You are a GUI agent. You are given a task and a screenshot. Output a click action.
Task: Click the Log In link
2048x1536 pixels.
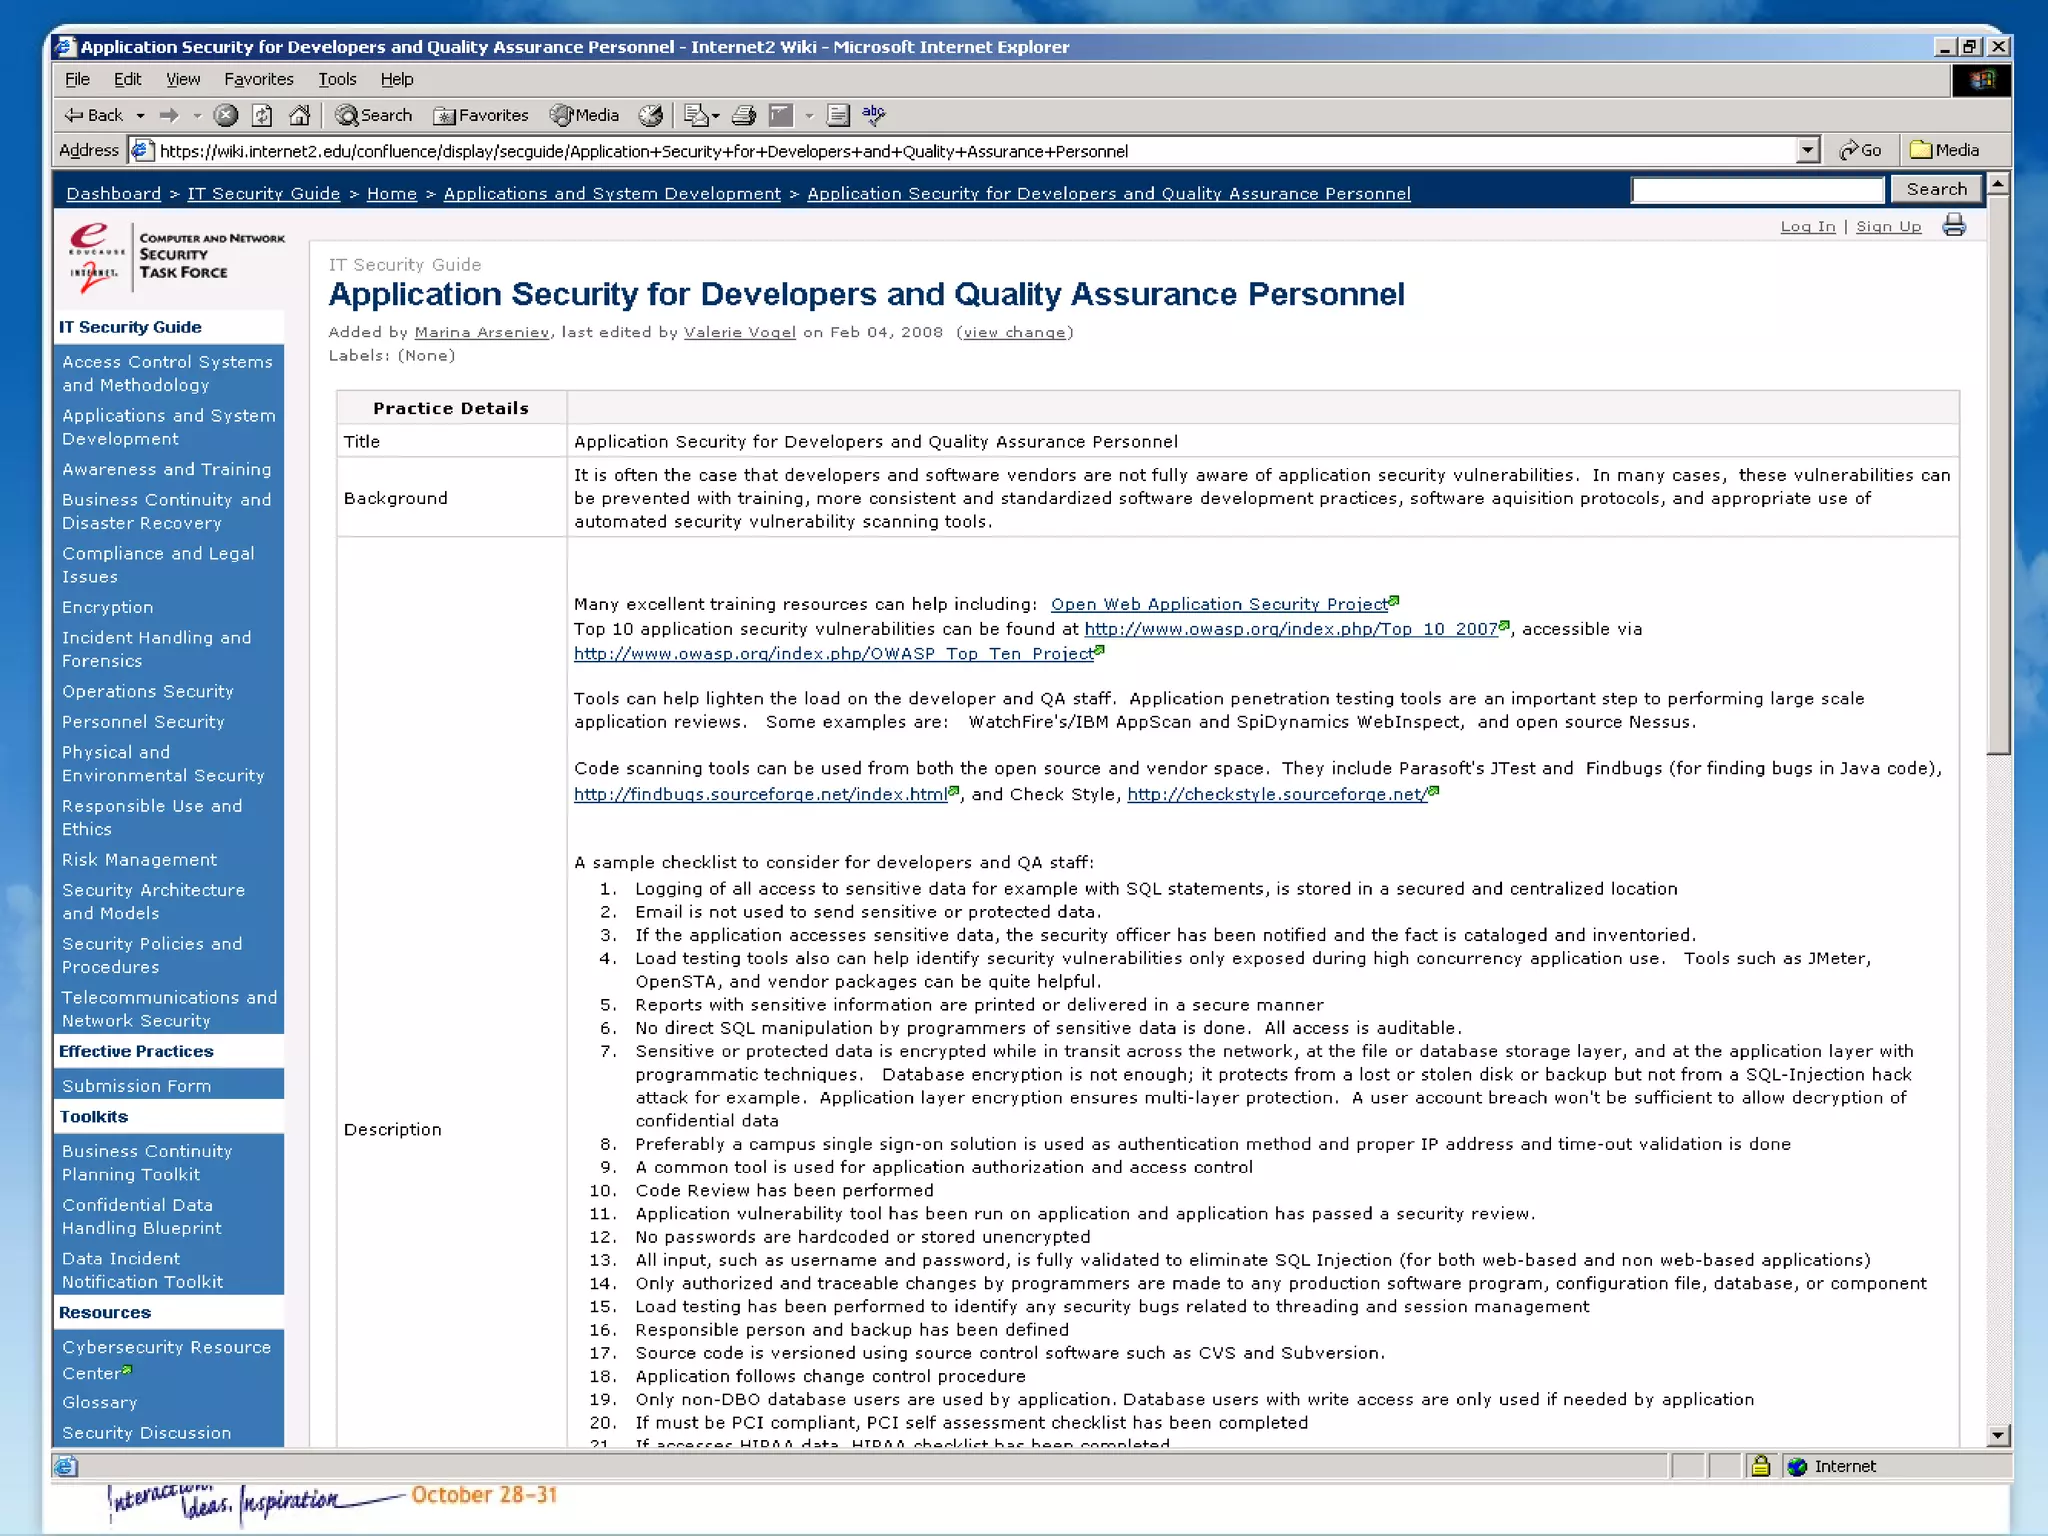click(1807, 227)
